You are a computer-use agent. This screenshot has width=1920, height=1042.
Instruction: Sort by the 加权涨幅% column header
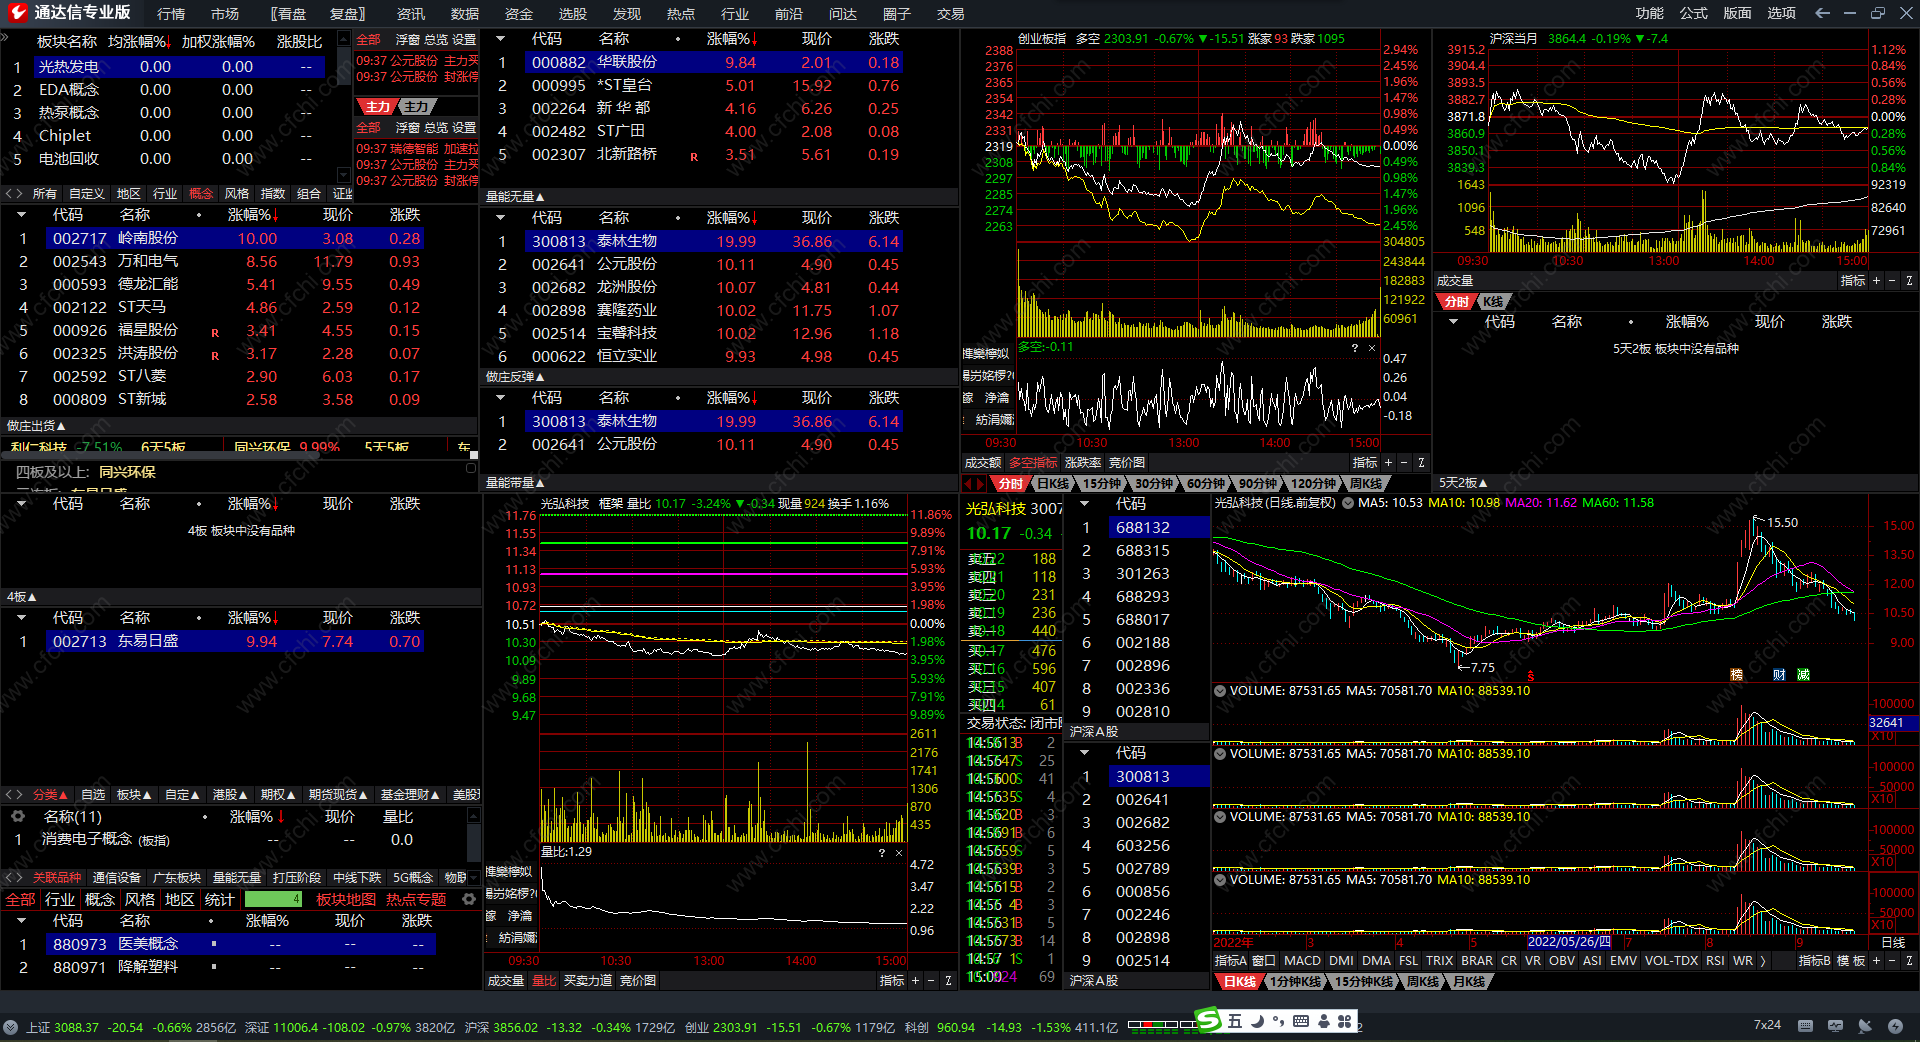pyautogui.click(x=218, y=42)
